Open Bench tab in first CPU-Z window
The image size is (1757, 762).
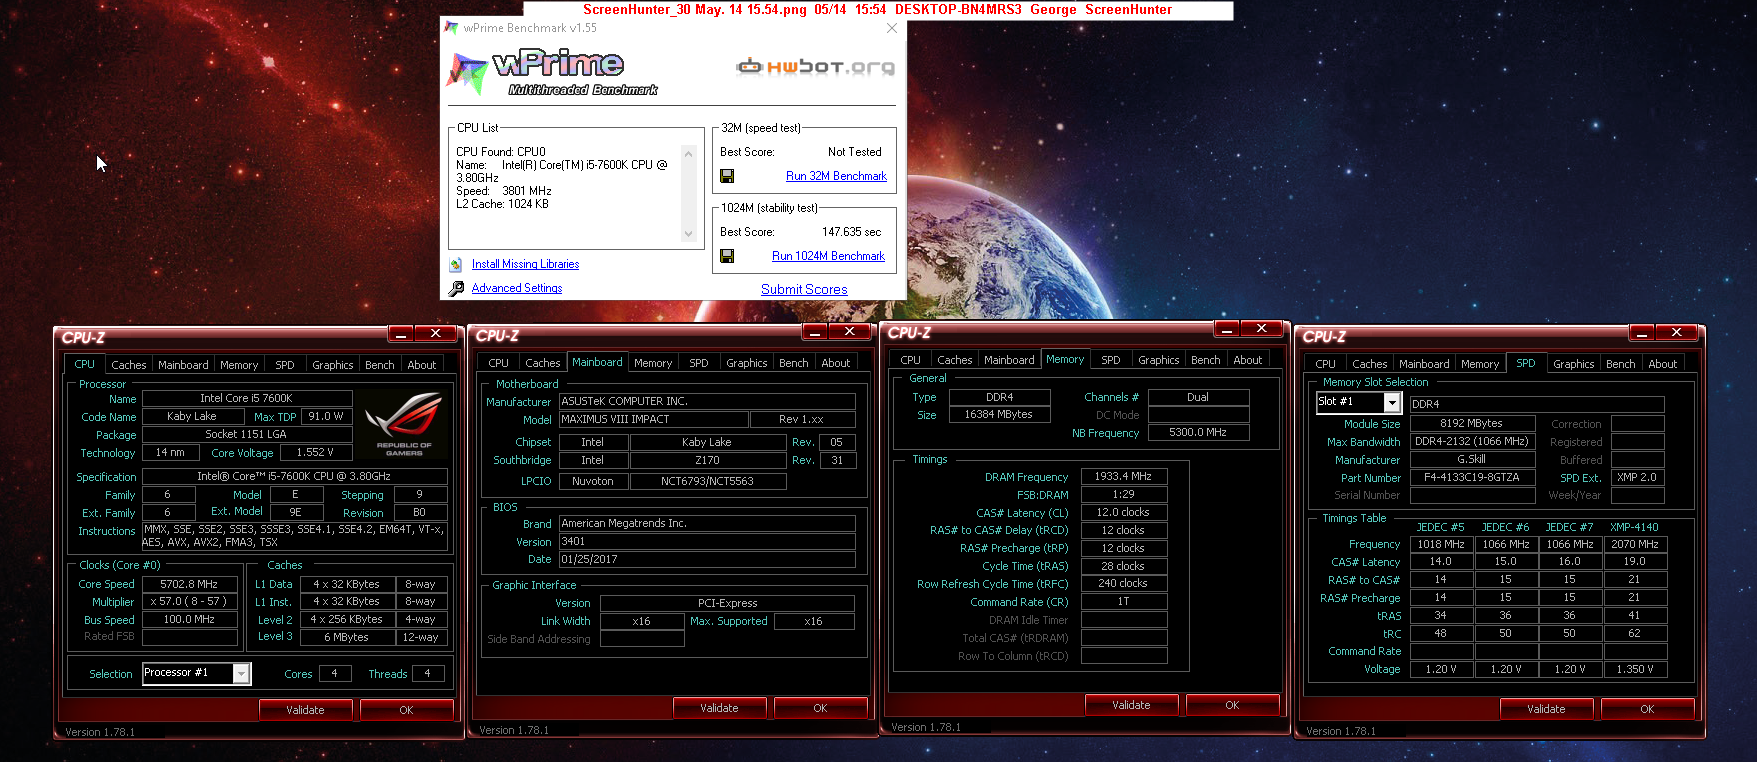380,365
